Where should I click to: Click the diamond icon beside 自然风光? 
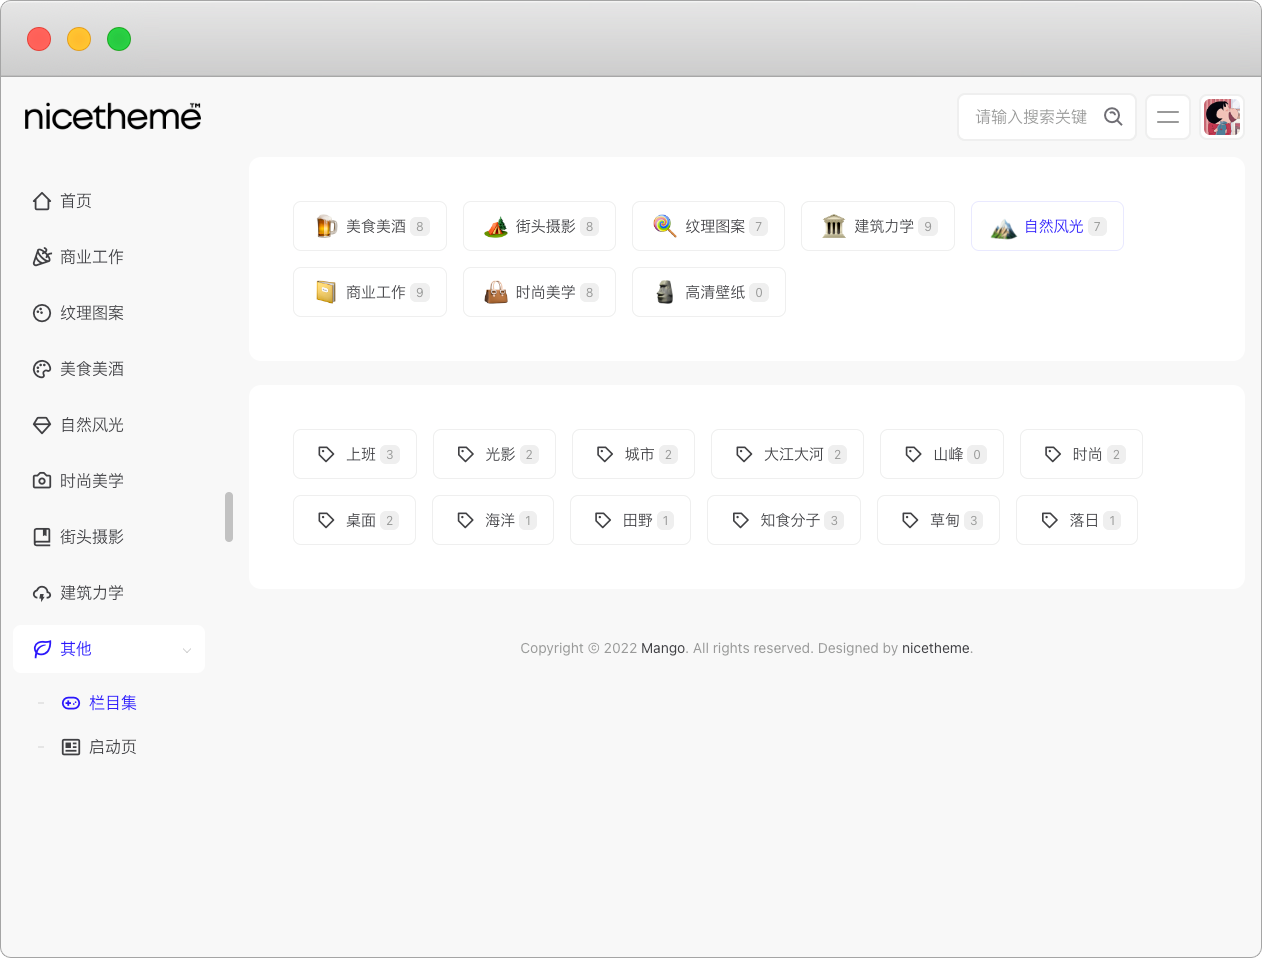tap(42, 425)
